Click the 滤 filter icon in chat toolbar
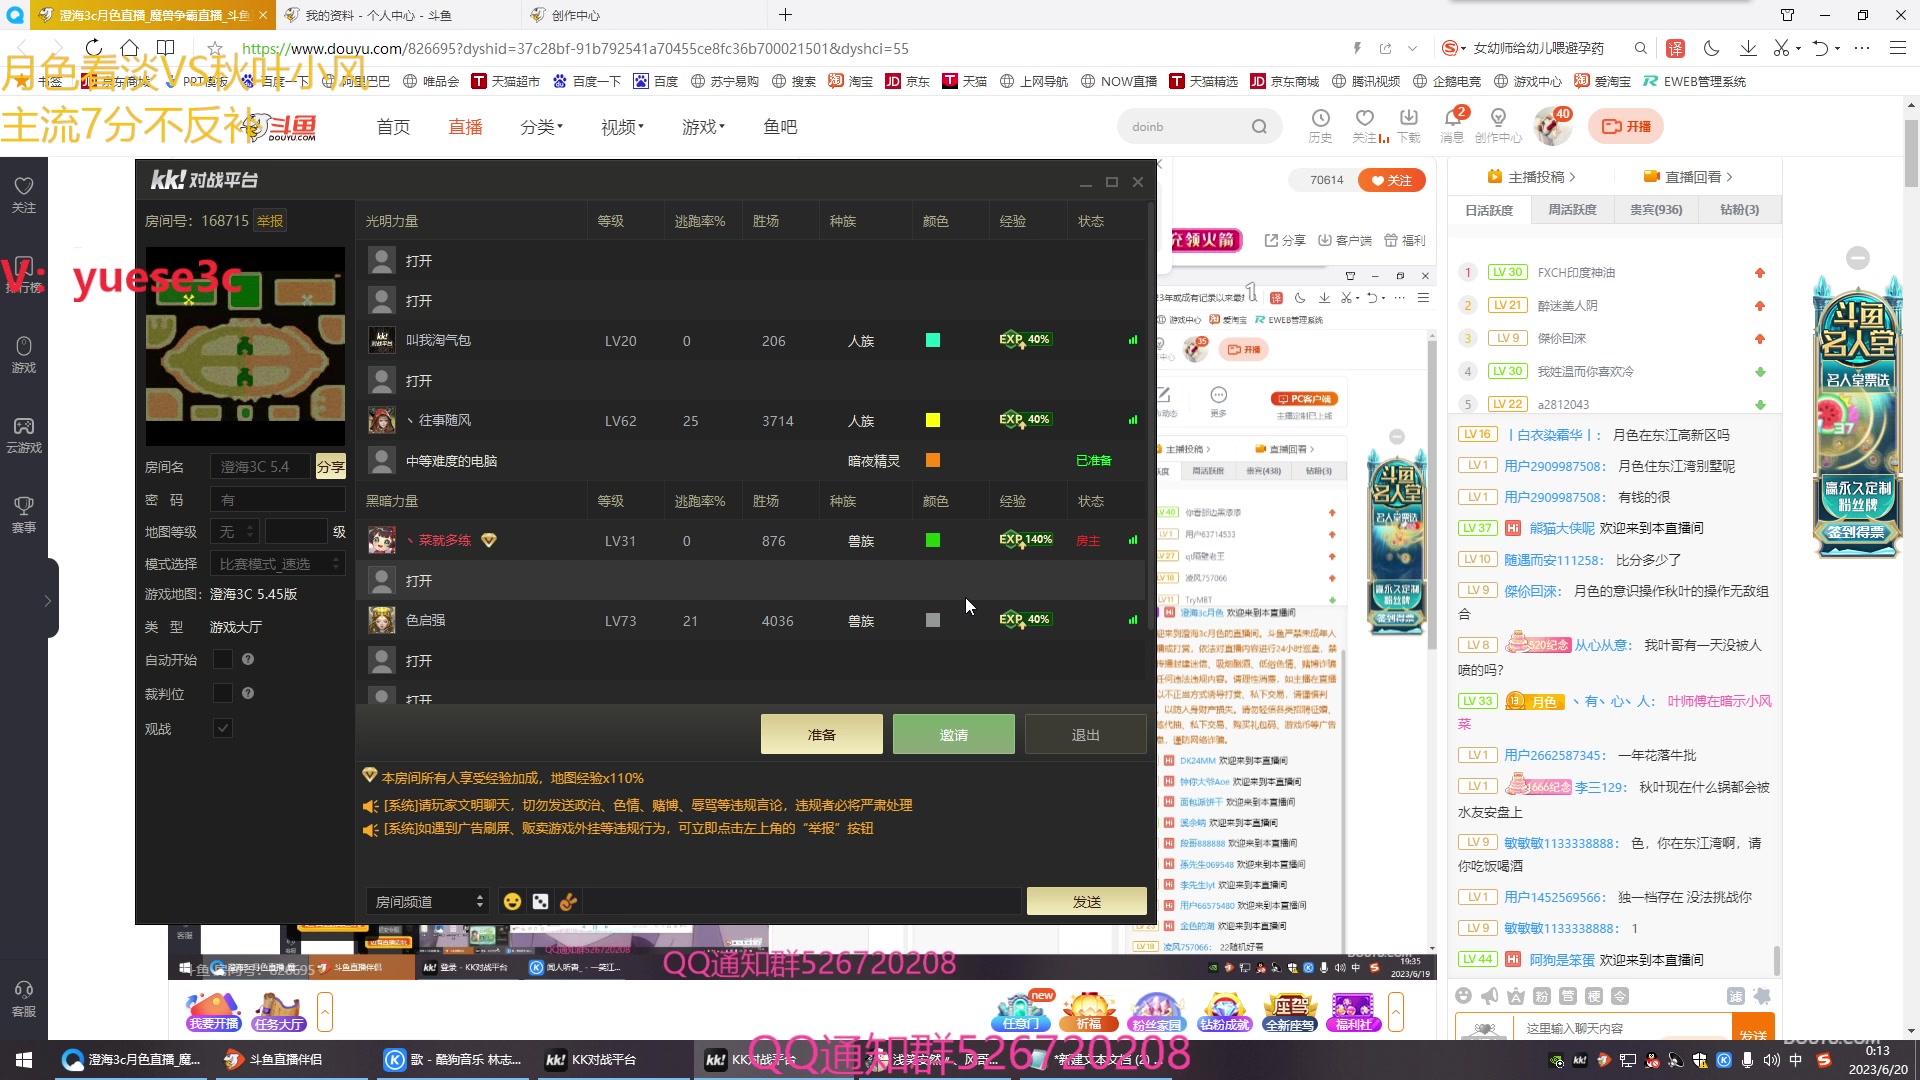 coord(1736,996)
